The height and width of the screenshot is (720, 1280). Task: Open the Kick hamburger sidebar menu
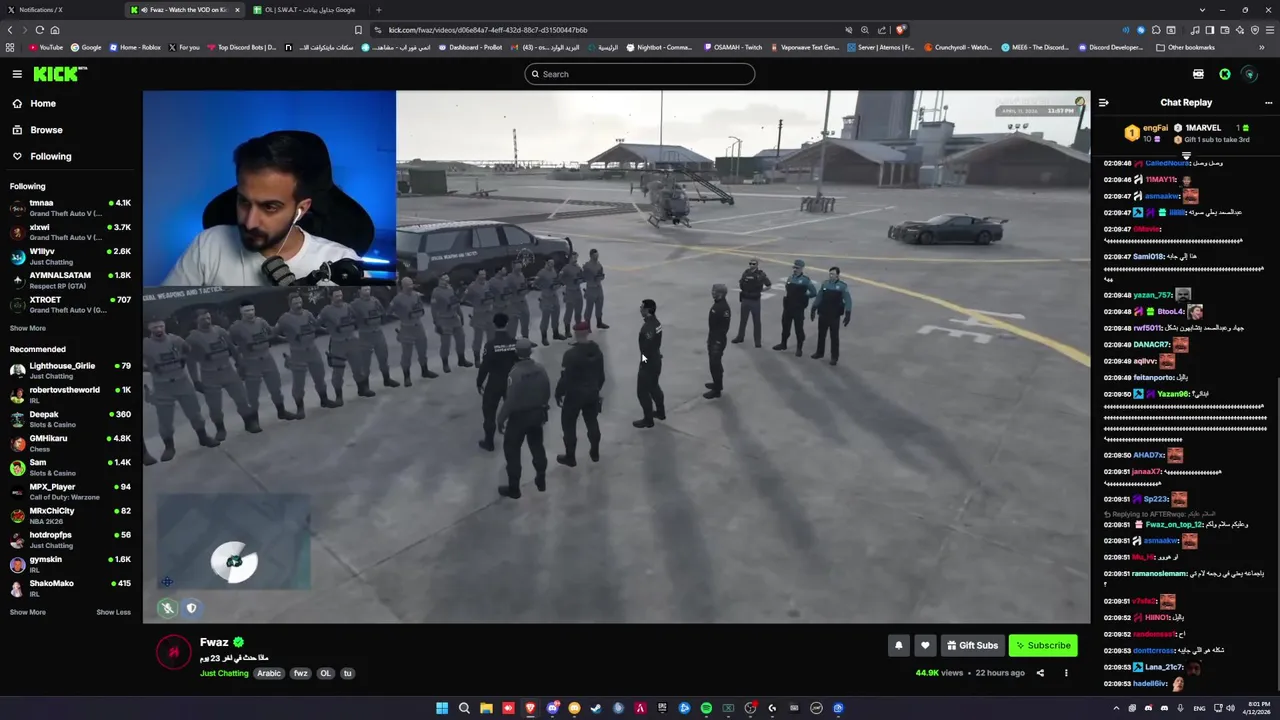tap(17, 74)
